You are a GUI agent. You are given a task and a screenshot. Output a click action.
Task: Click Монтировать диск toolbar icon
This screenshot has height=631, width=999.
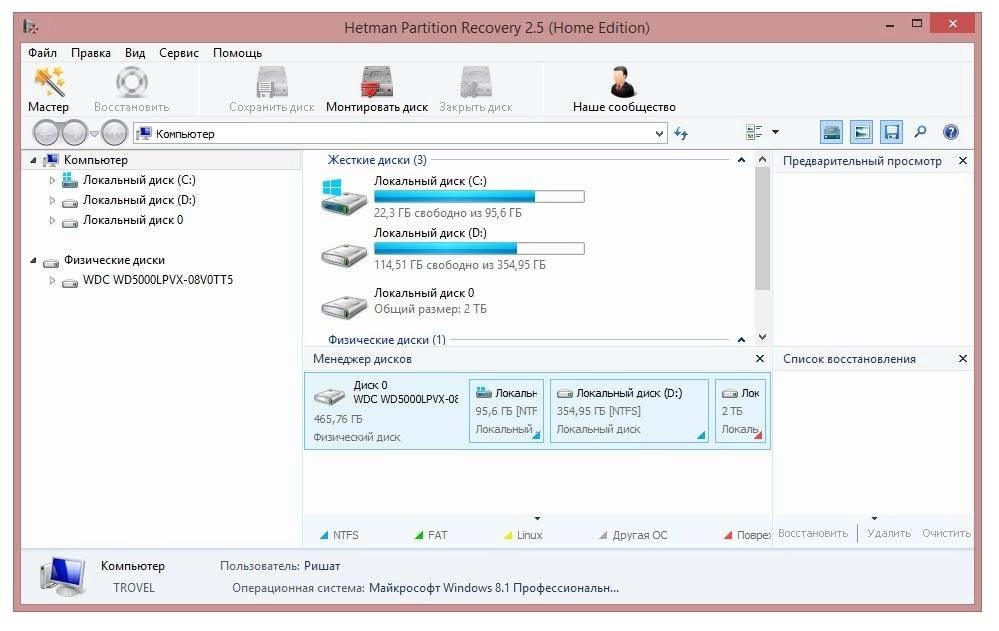[x=377, y=82]
